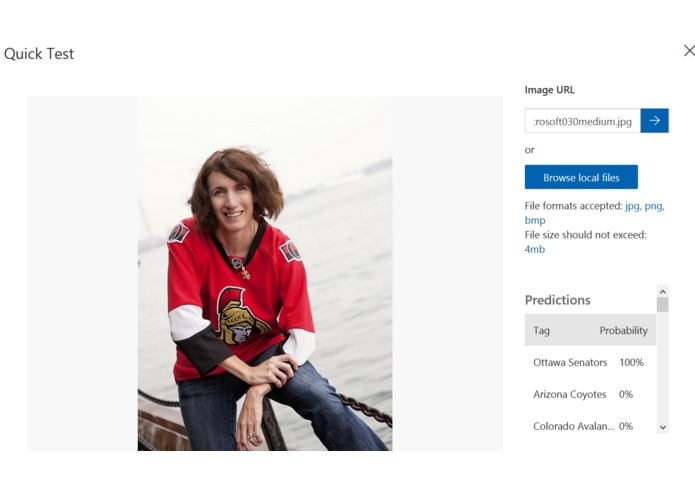Submit the image URL with arrow button
695x494 pixels.
tap(655, 121)
